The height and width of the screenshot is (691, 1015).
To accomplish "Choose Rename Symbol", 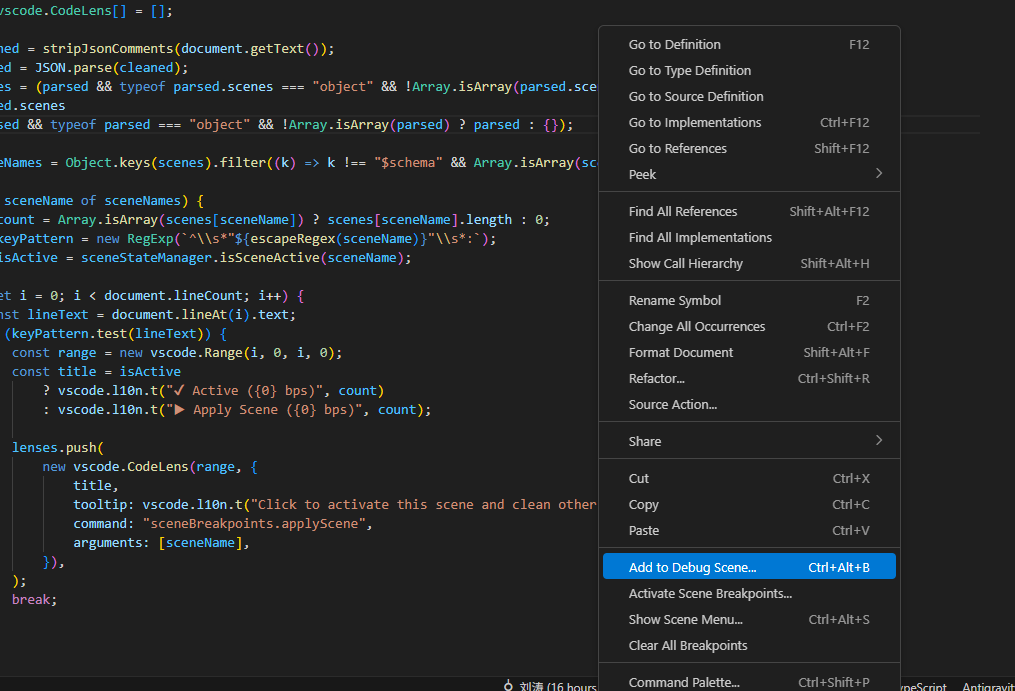I will point(749,300).
